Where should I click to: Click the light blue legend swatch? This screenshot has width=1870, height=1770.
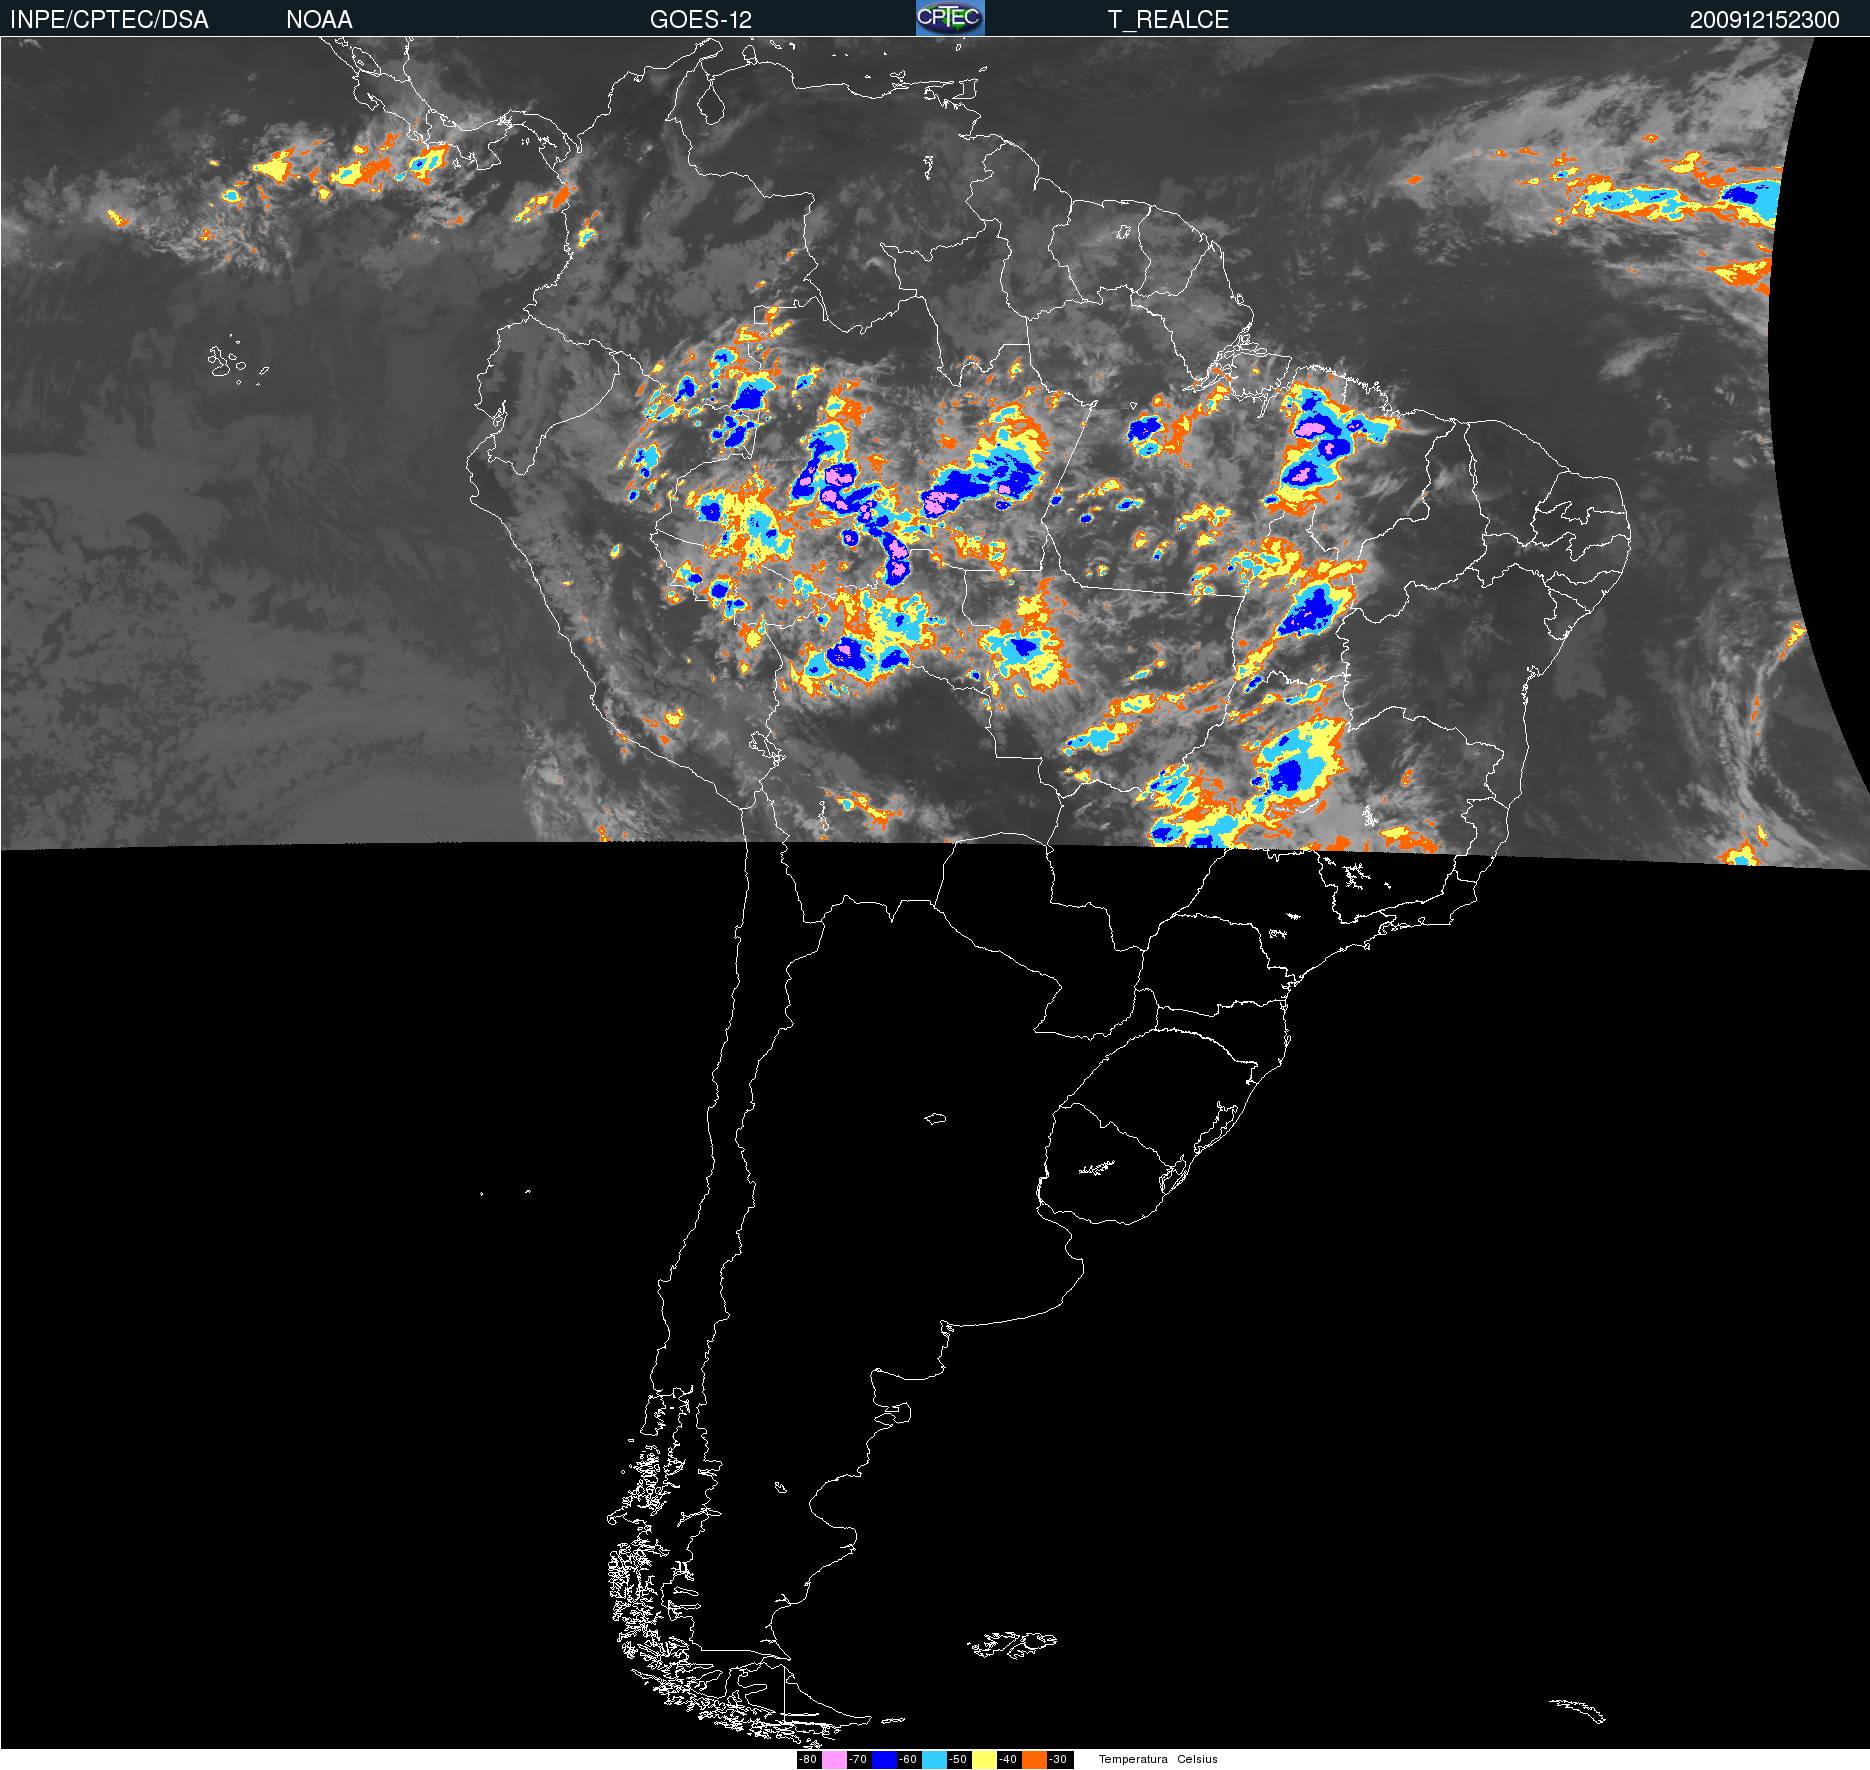coord(934,1760)
